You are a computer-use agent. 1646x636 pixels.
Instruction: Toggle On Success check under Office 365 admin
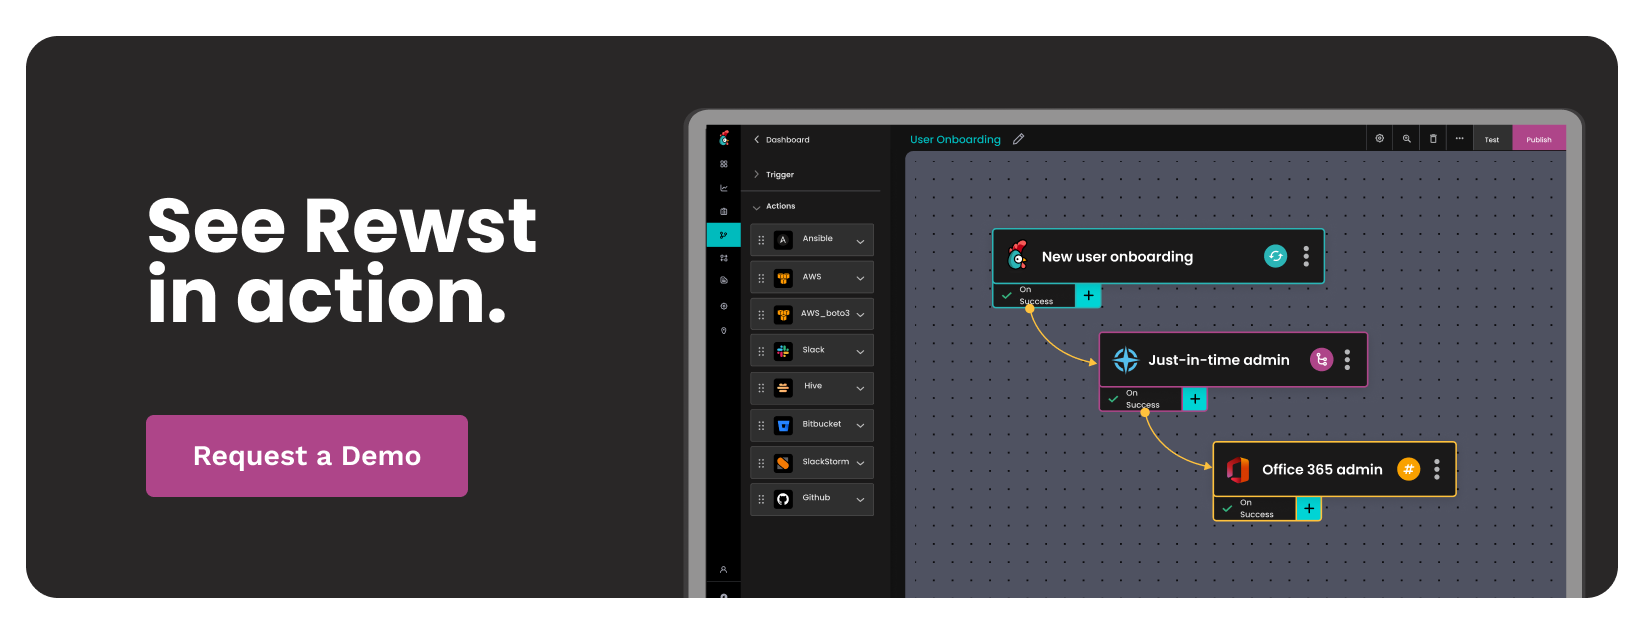pos(1227,509)
